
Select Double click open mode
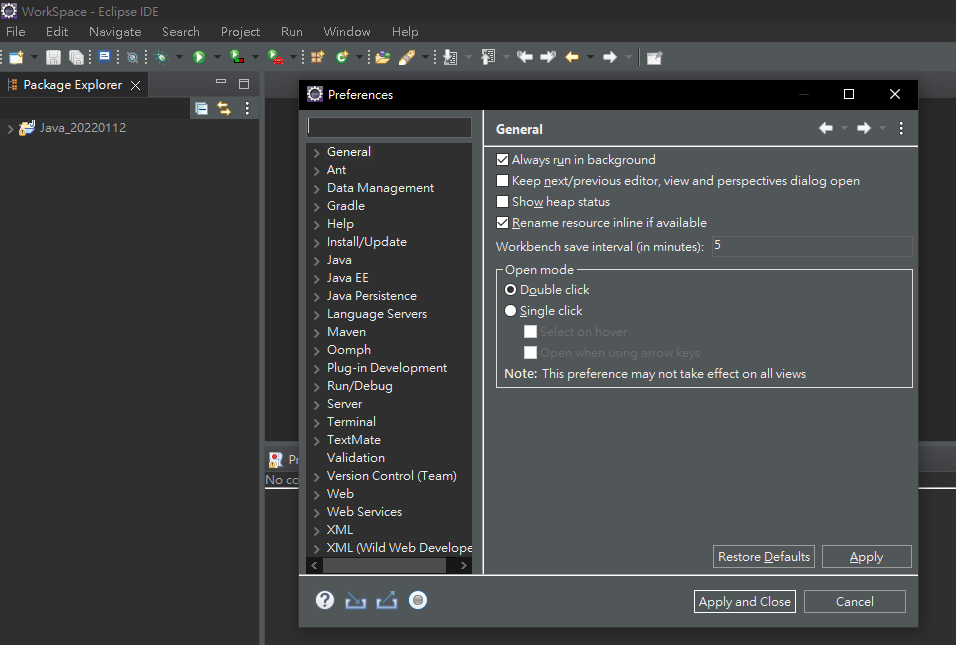coord(510,290)
